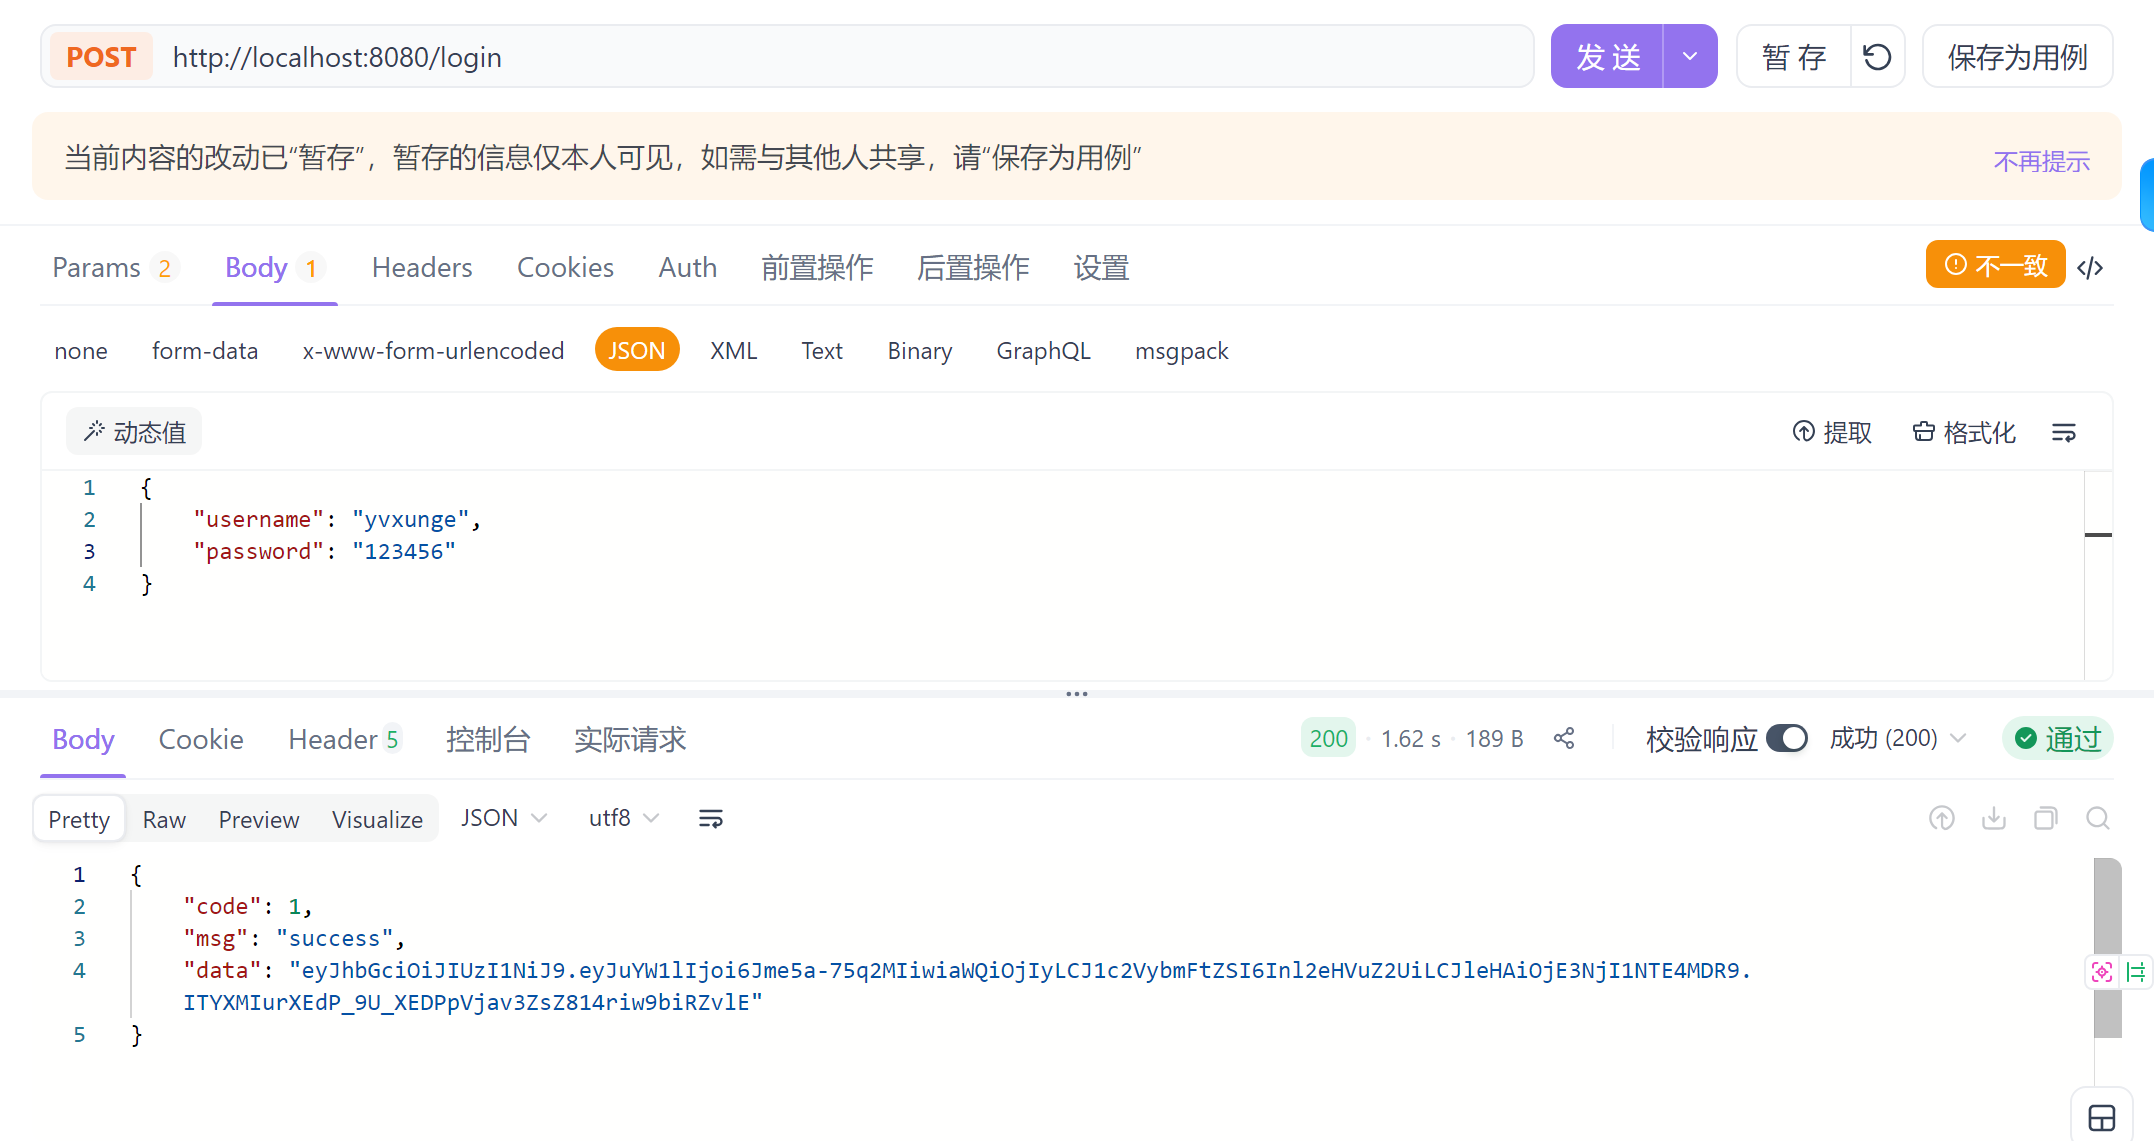Click the search response icon
Image resolution: width=2154 pixels, height=1141 pixels.
(x=2098, y=819)
